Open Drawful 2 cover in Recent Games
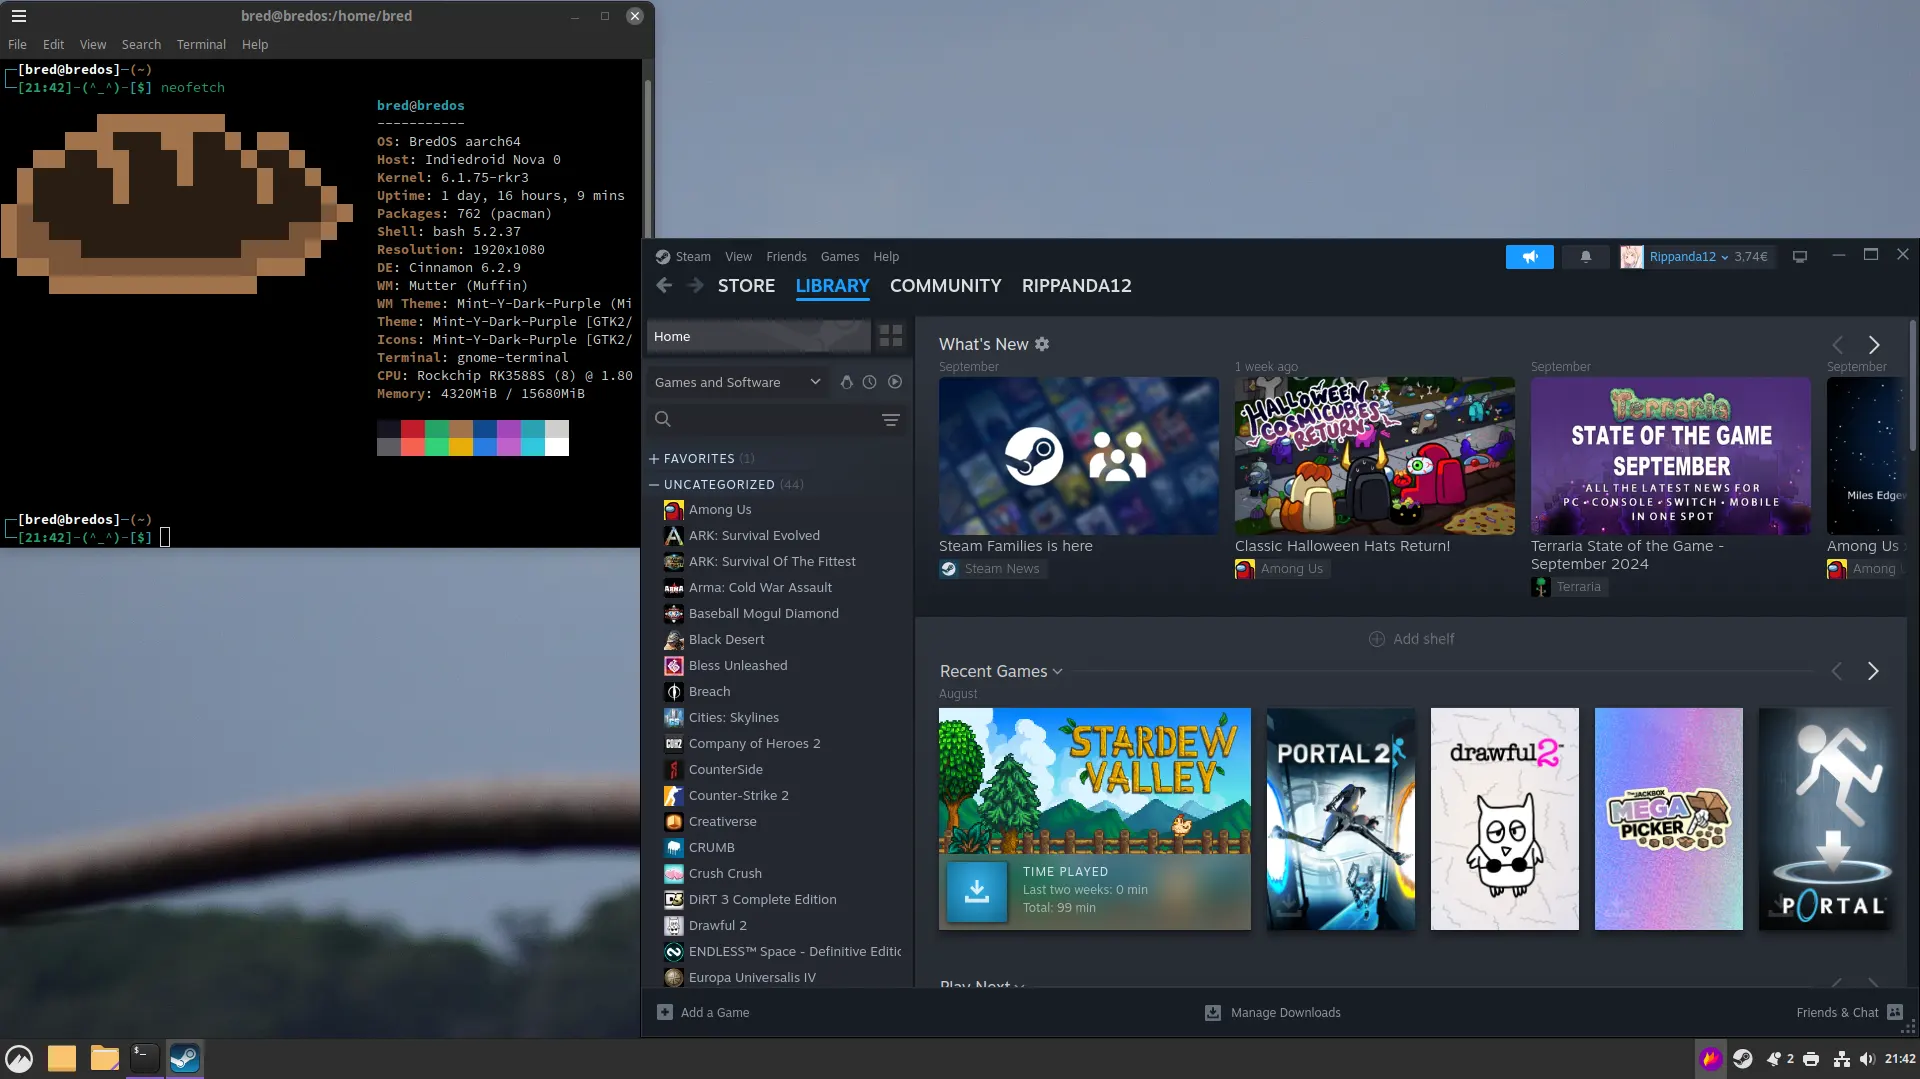This screenshot has height=1079, width=1920. (1504, 819)
